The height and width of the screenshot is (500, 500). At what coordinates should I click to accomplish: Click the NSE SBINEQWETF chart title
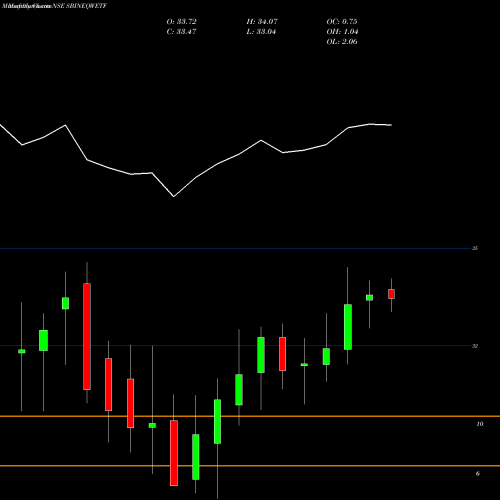coord(79,6)
